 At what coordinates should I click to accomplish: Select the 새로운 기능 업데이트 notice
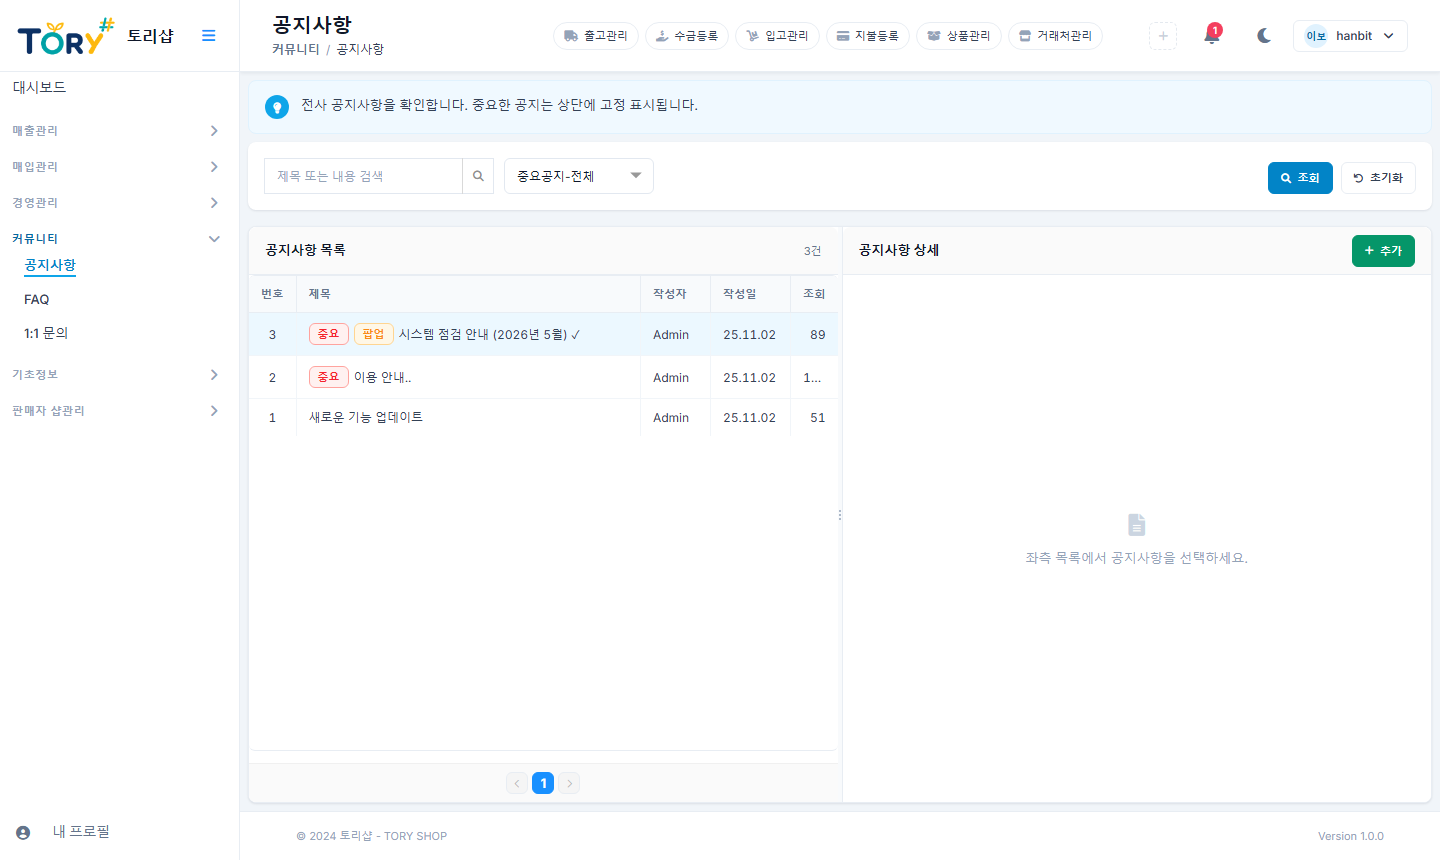tap(544, 418)
